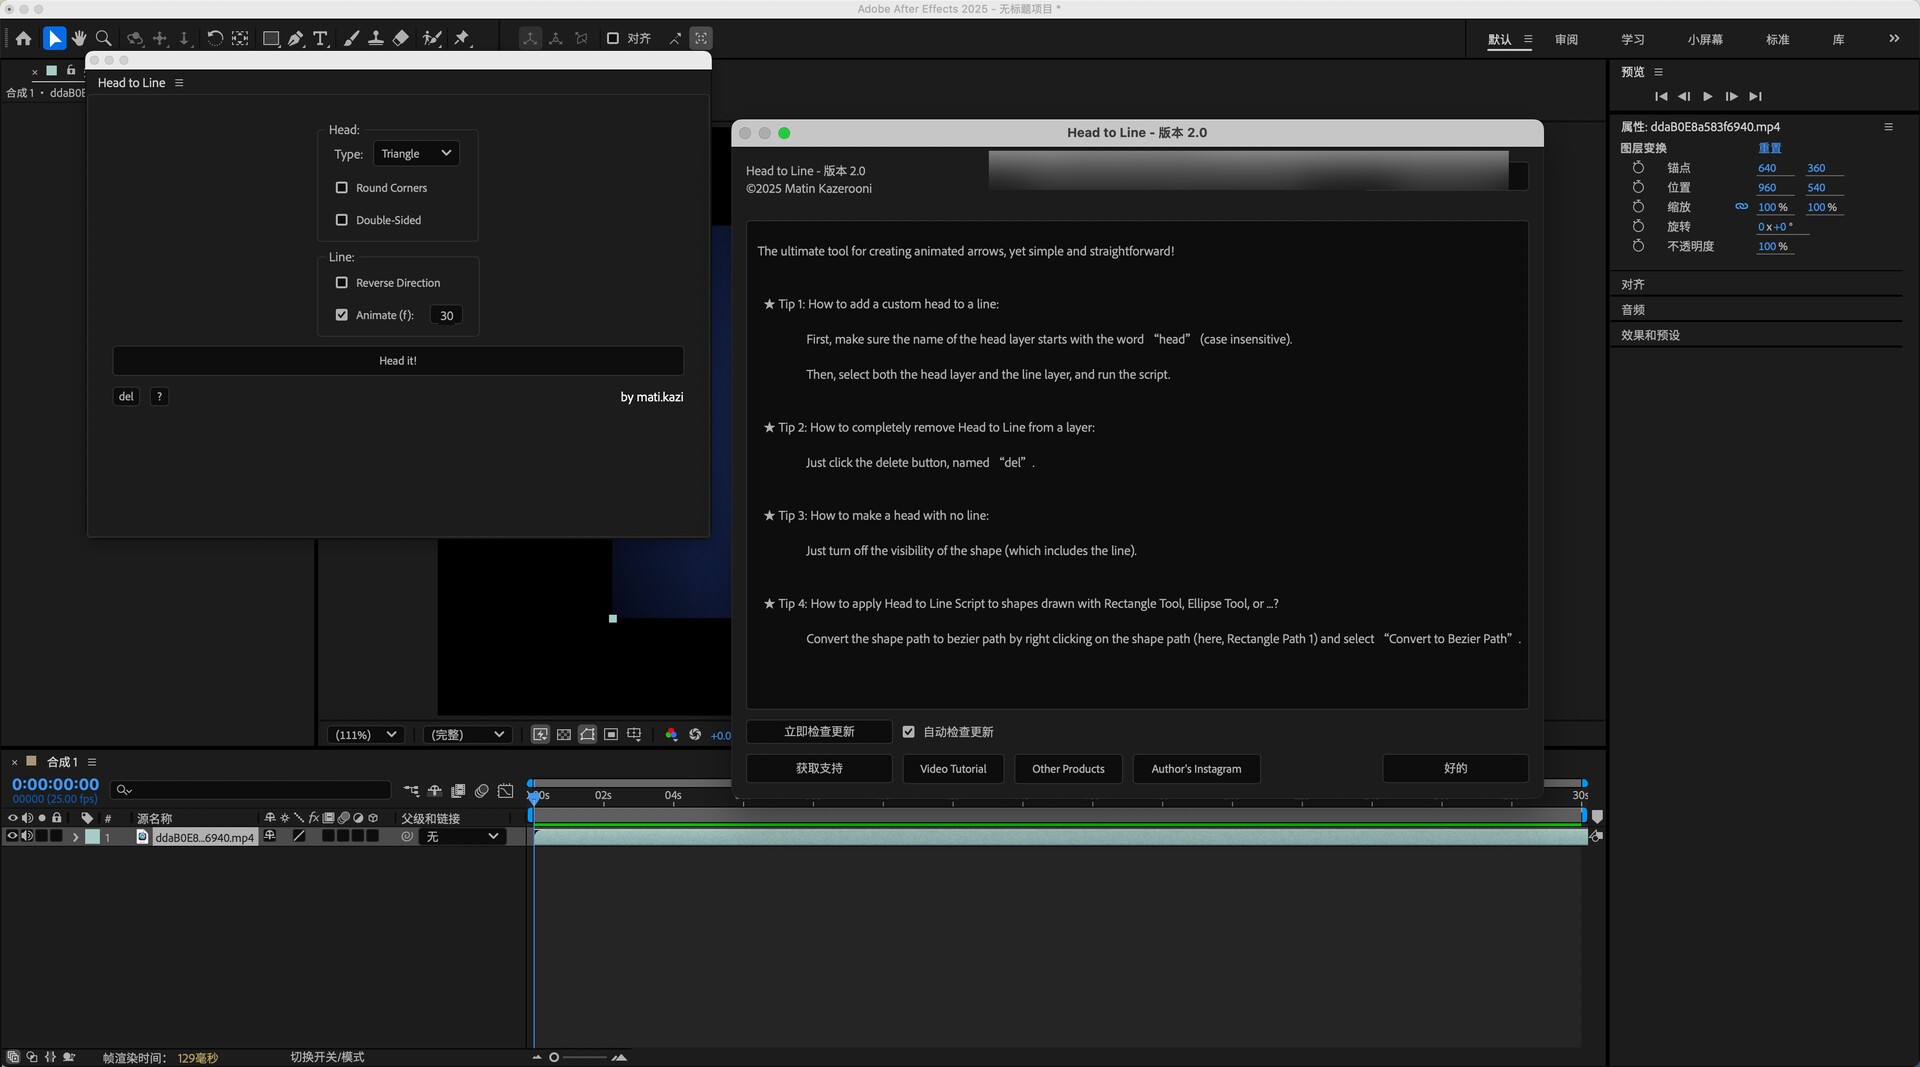The width and height of the screenshot is (1920, 1067).
Task: Select the Pen tool
Action: (x=296, y=39)
